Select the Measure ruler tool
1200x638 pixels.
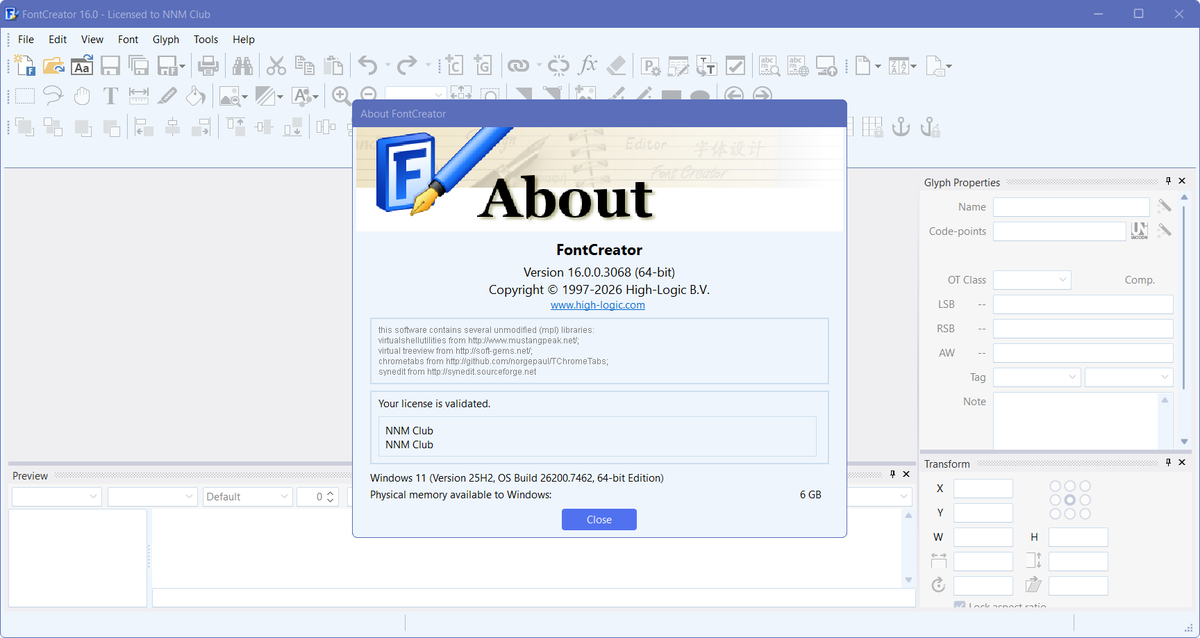click(138, 96)
